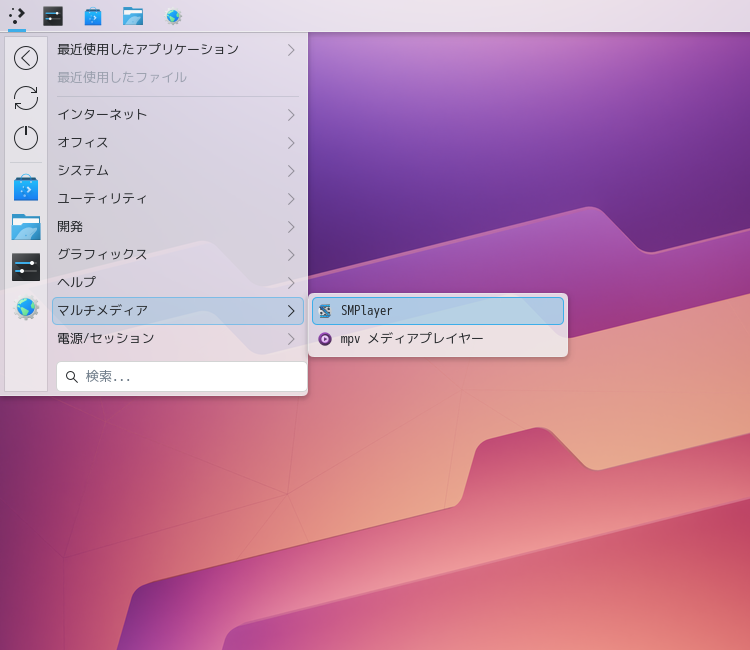Click the SMPlayer app icon in submenu
Image resolution: width=750 pixels, height=650 pixels.
tap(325, 311)
